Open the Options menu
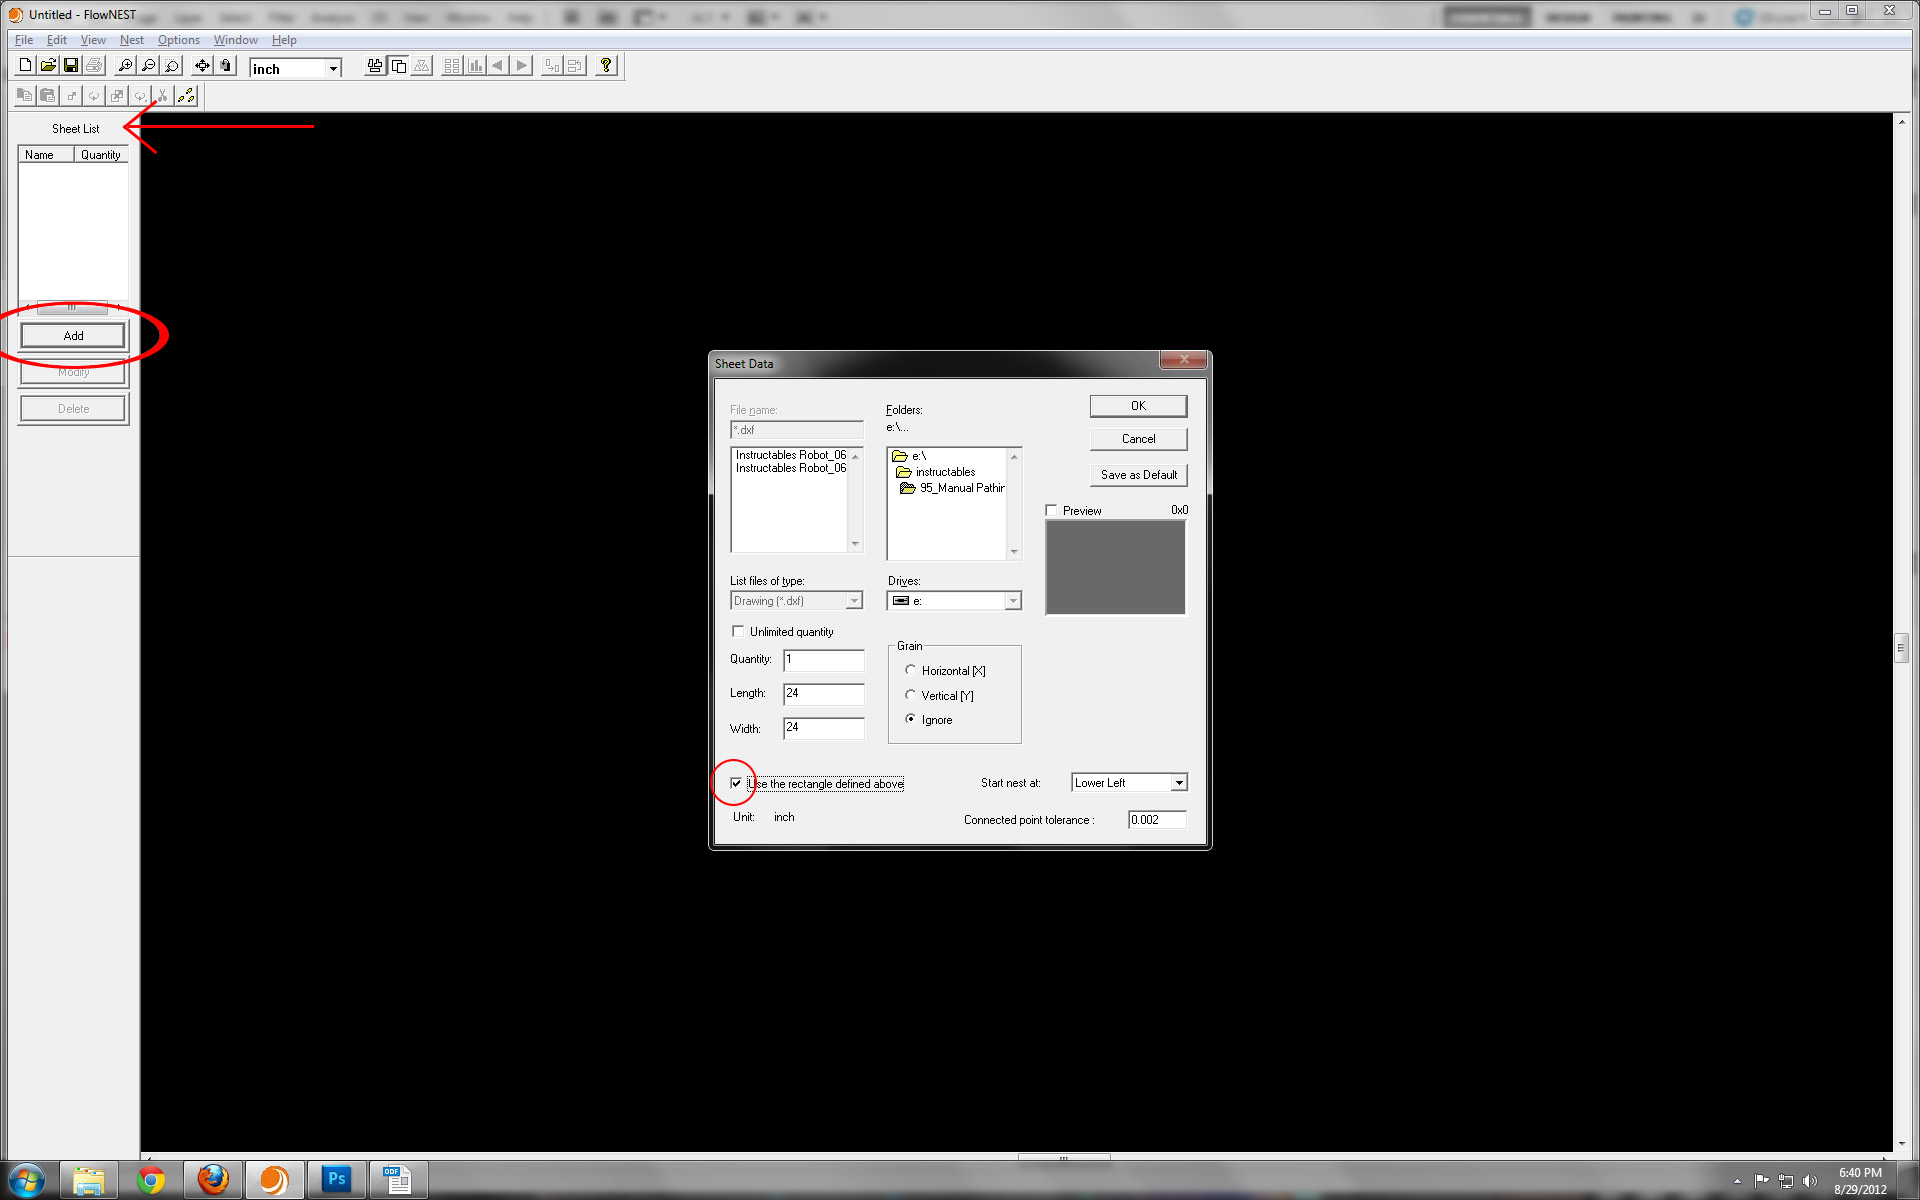The width and height of the screenshot is (1920, 1200). [x=178, y=40]
